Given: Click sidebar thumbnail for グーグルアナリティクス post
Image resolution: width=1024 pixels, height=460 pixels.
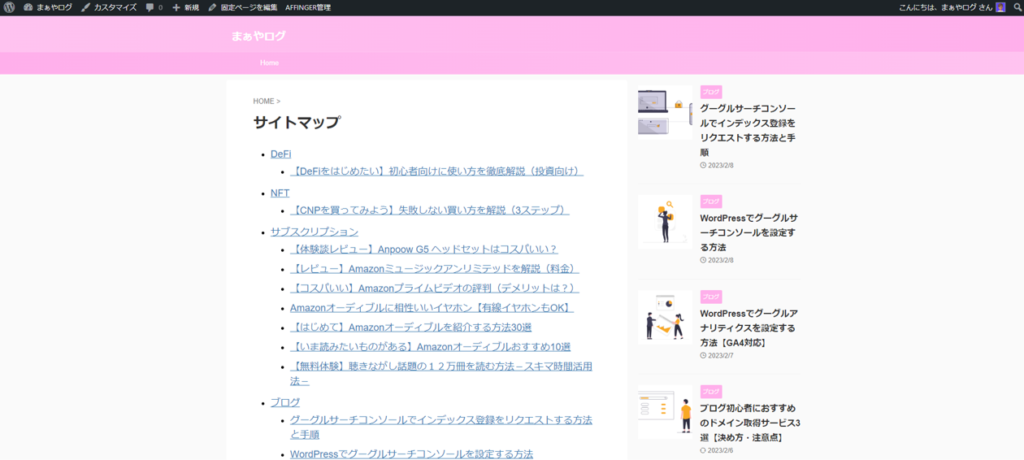Looking at the screenshot, I should point(665,317).
